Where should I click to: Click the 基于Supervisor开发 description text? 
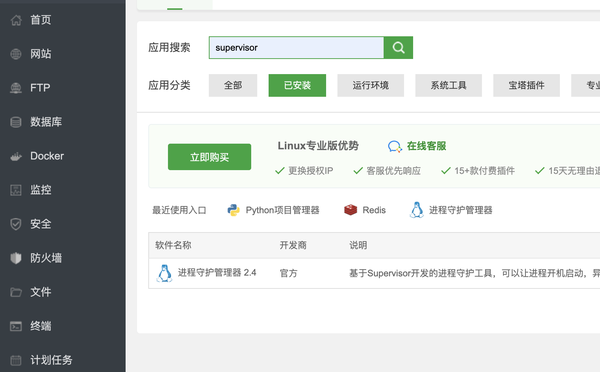[x=474, y=273]
